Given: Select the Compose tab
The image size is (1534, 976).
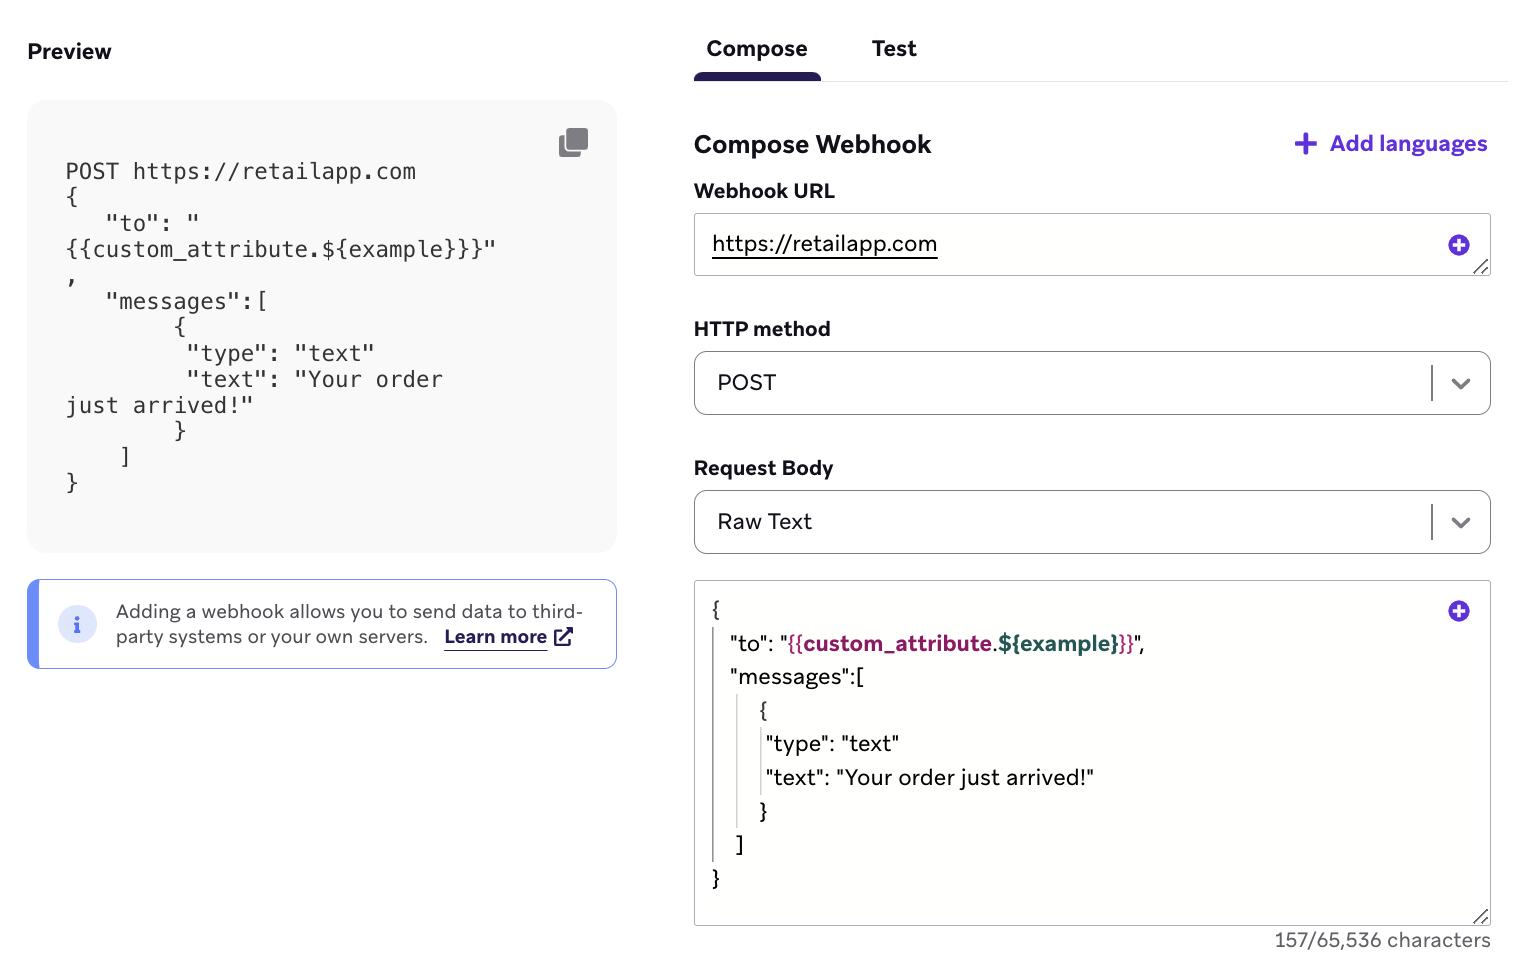Looking at the screenshot, I should tap(757, 49).
